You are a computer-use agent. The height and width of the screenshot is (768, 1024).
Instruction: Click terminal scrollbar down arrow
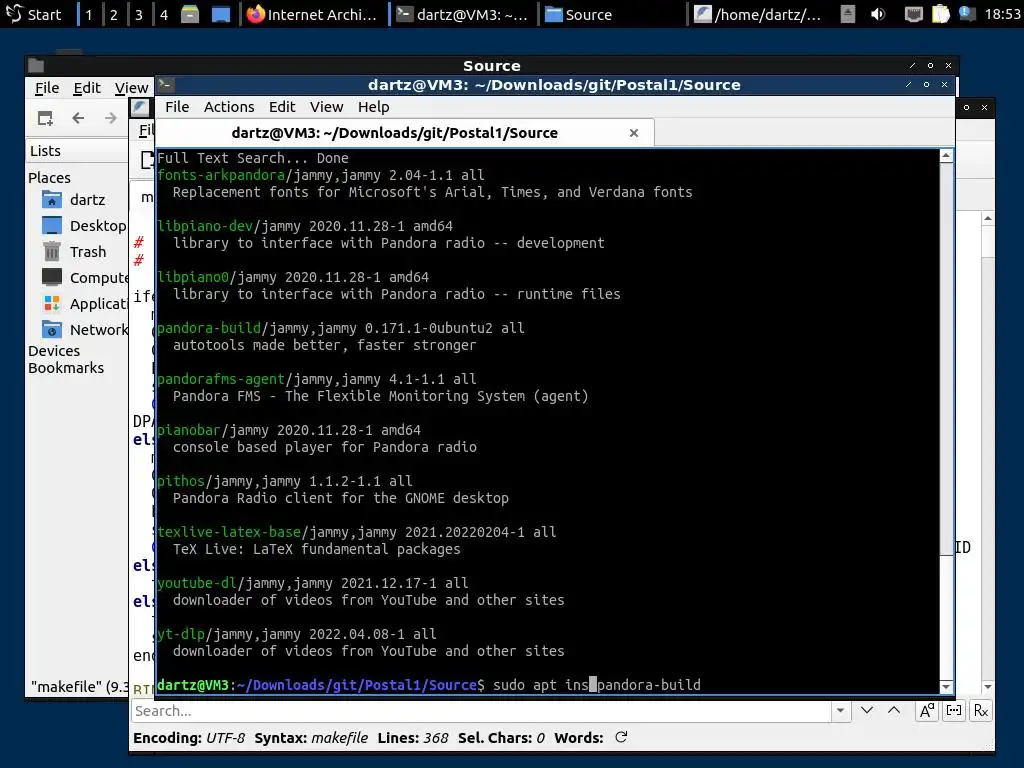(946, 686)
